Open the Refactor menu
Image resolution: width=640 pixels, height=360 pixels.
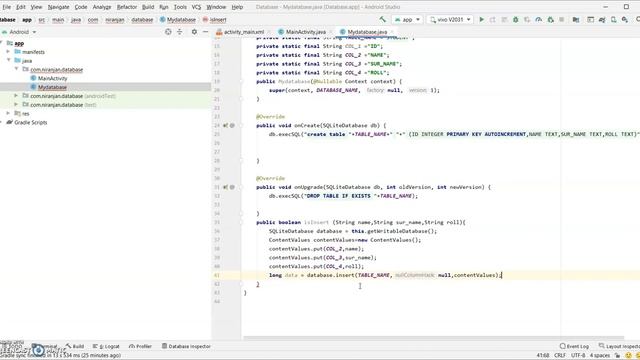coord(127,7)
